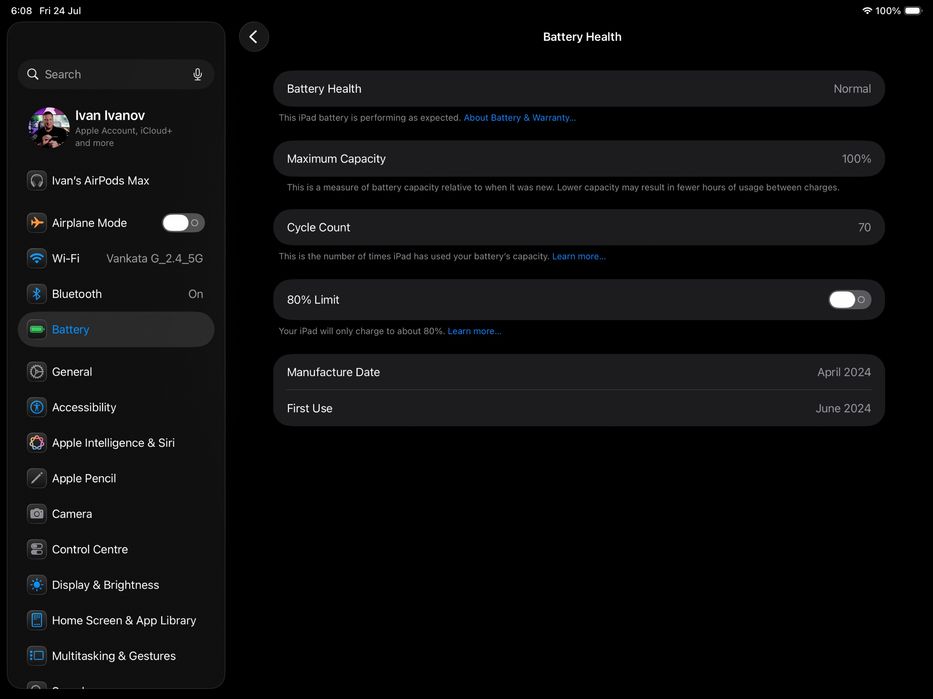
Task: Select Battery in the sidebar
Action: pos(116,330)
